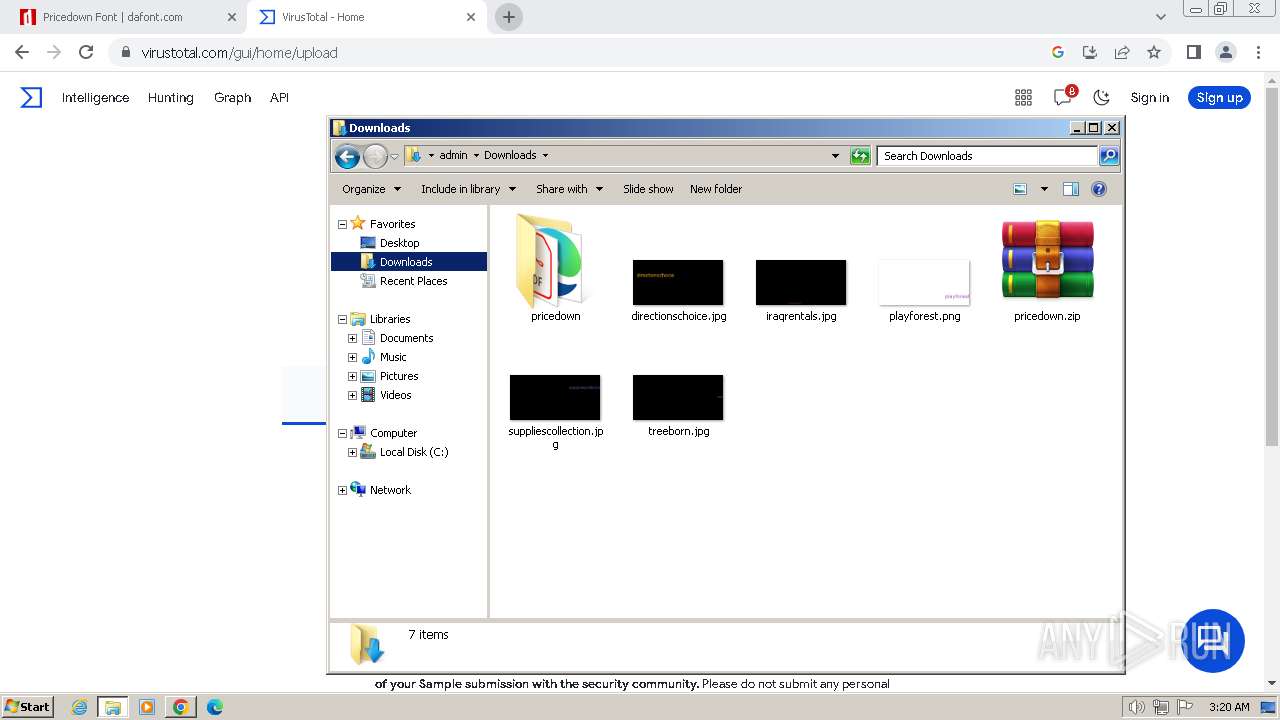Select the pricedown folder icon
The width and height of the screenshot is (1280, 720).
[555, 262]
